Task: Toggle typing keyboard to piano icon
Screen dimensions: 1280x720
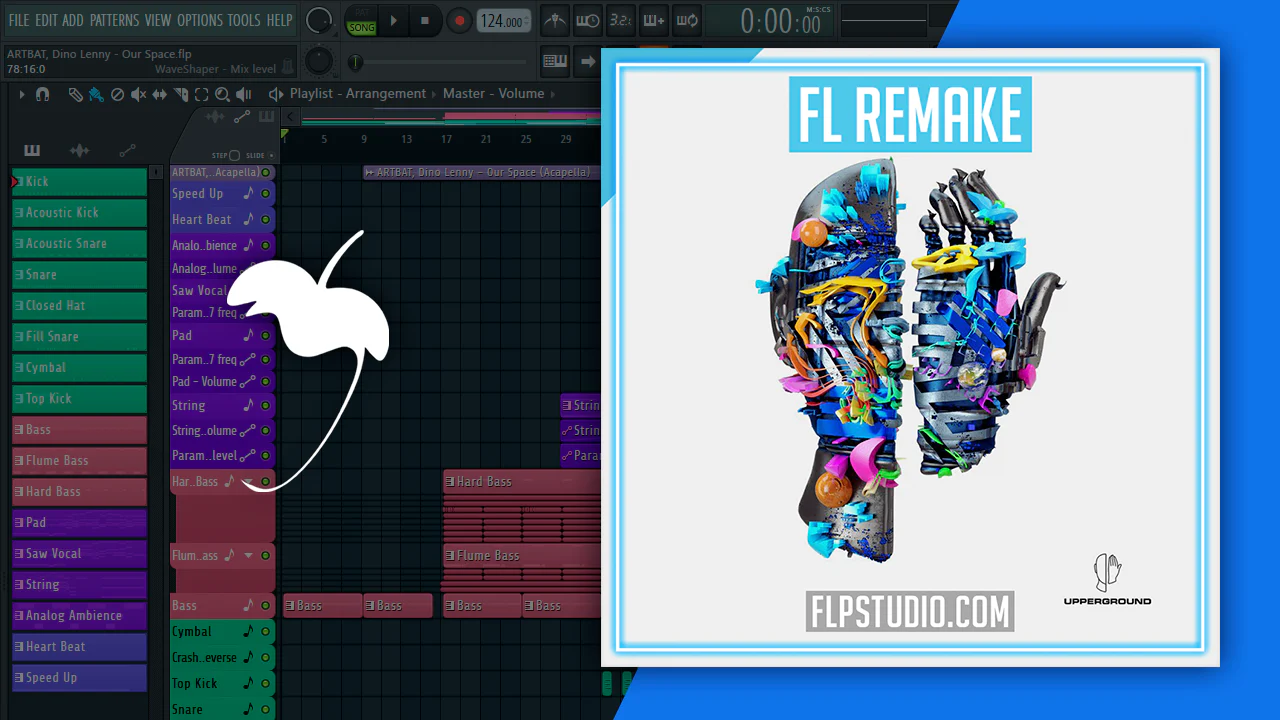Action: click(555, 61)
